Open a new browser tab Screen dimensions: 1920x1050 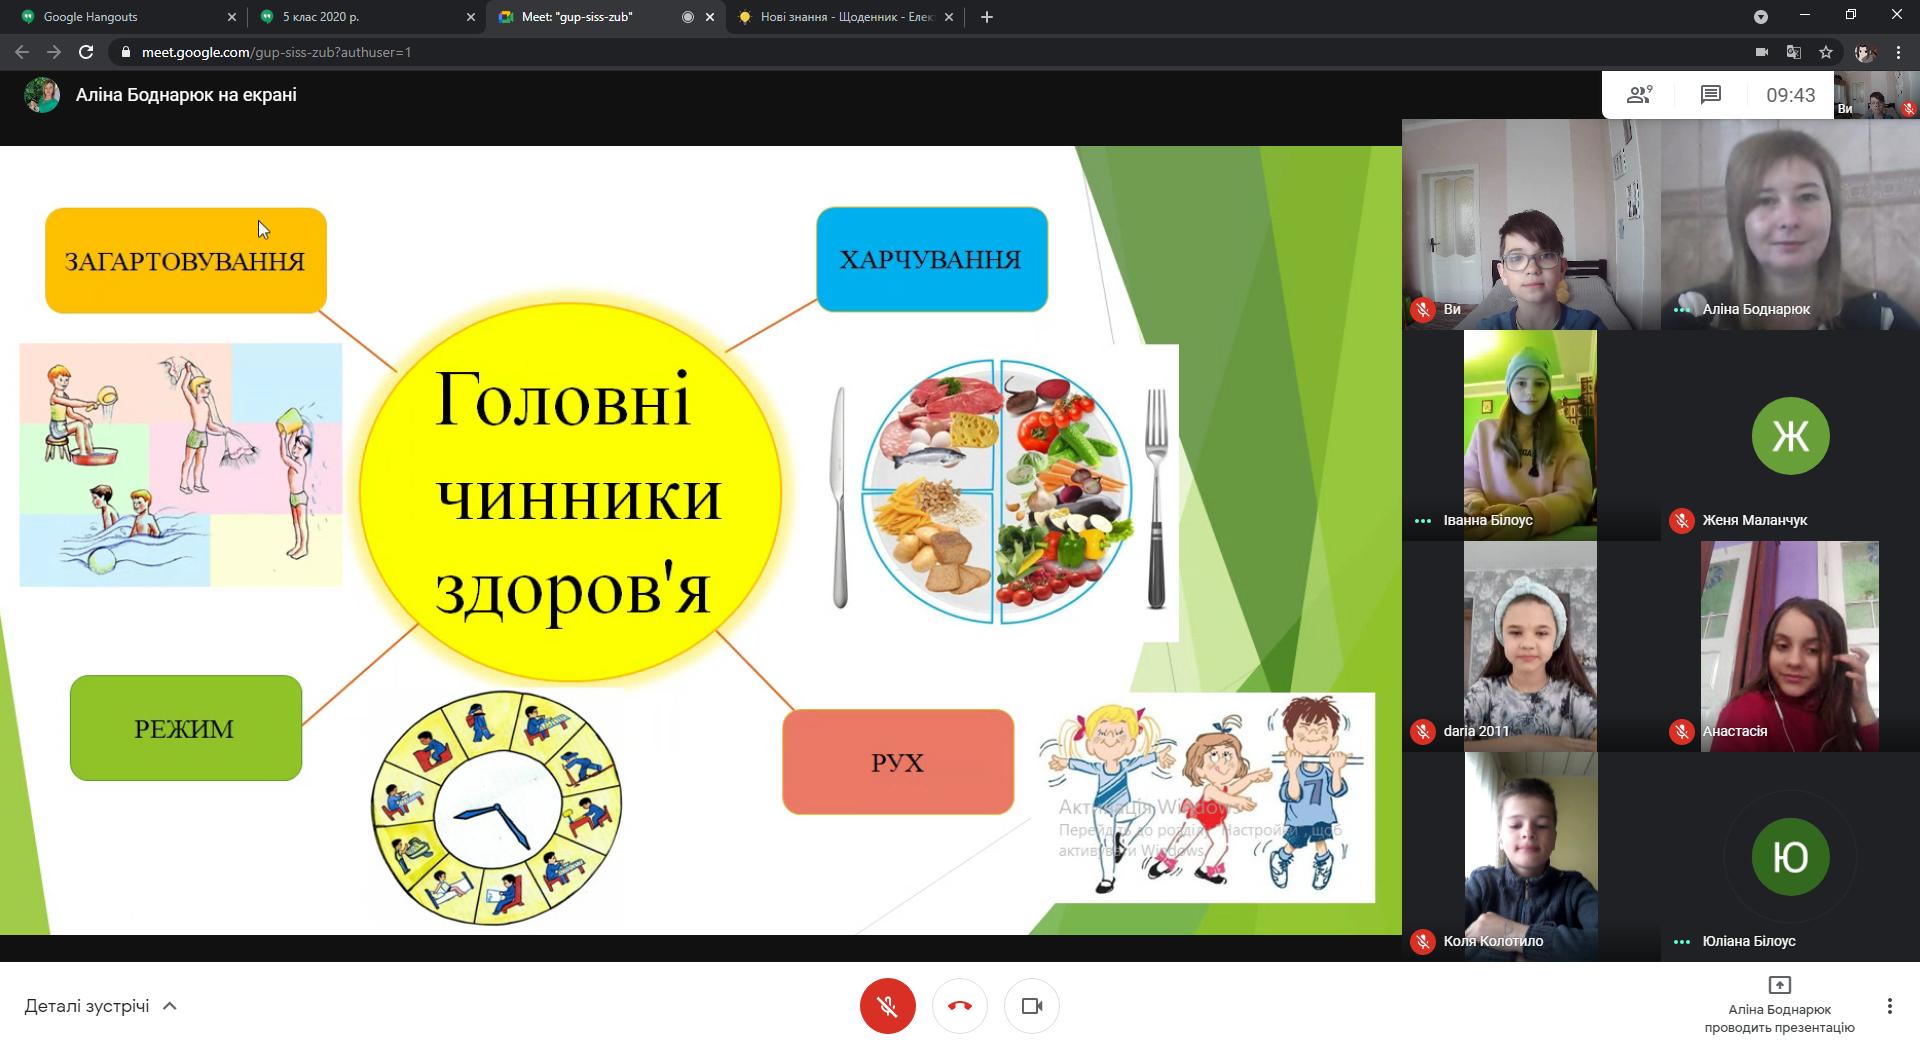pyautogui.click(x=986, y=17)
